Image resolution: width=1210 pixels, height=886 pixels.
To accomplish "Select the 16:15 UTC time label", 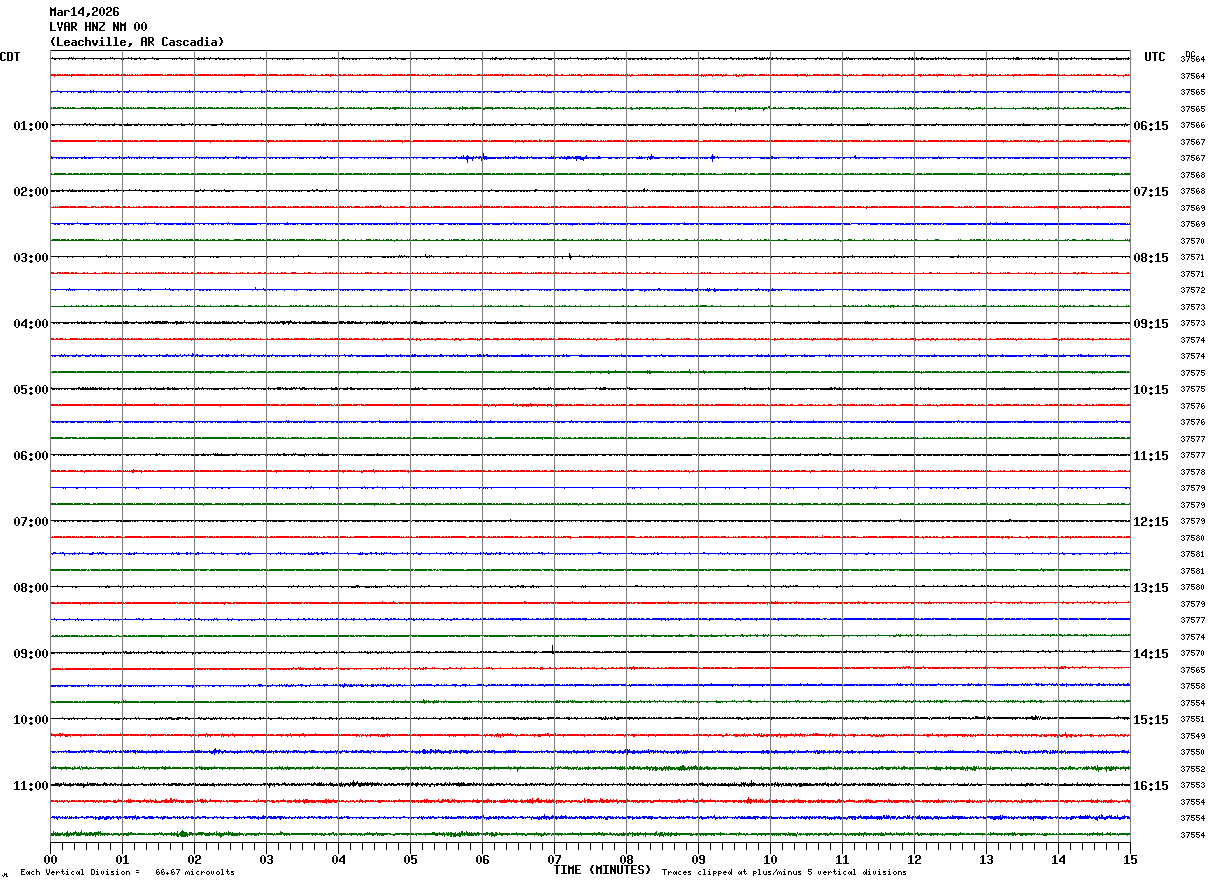I will pos(1150,786).
